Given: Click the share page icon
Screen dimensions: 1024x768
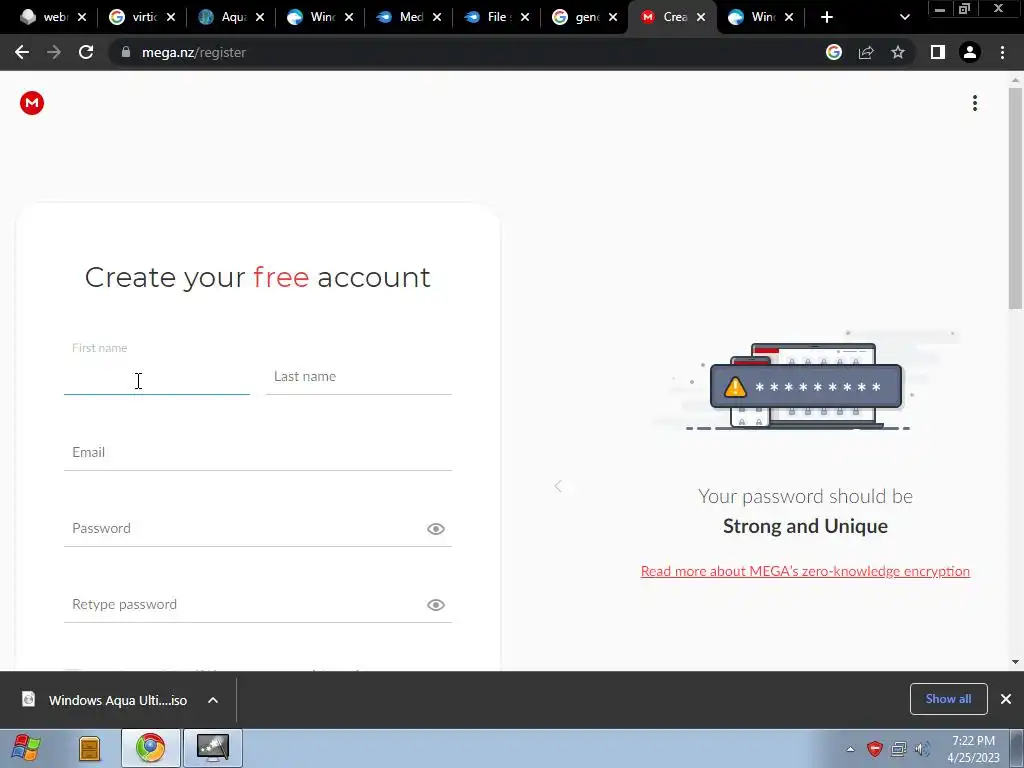Looking at the screenshot, I should click(x=866, y=52).
